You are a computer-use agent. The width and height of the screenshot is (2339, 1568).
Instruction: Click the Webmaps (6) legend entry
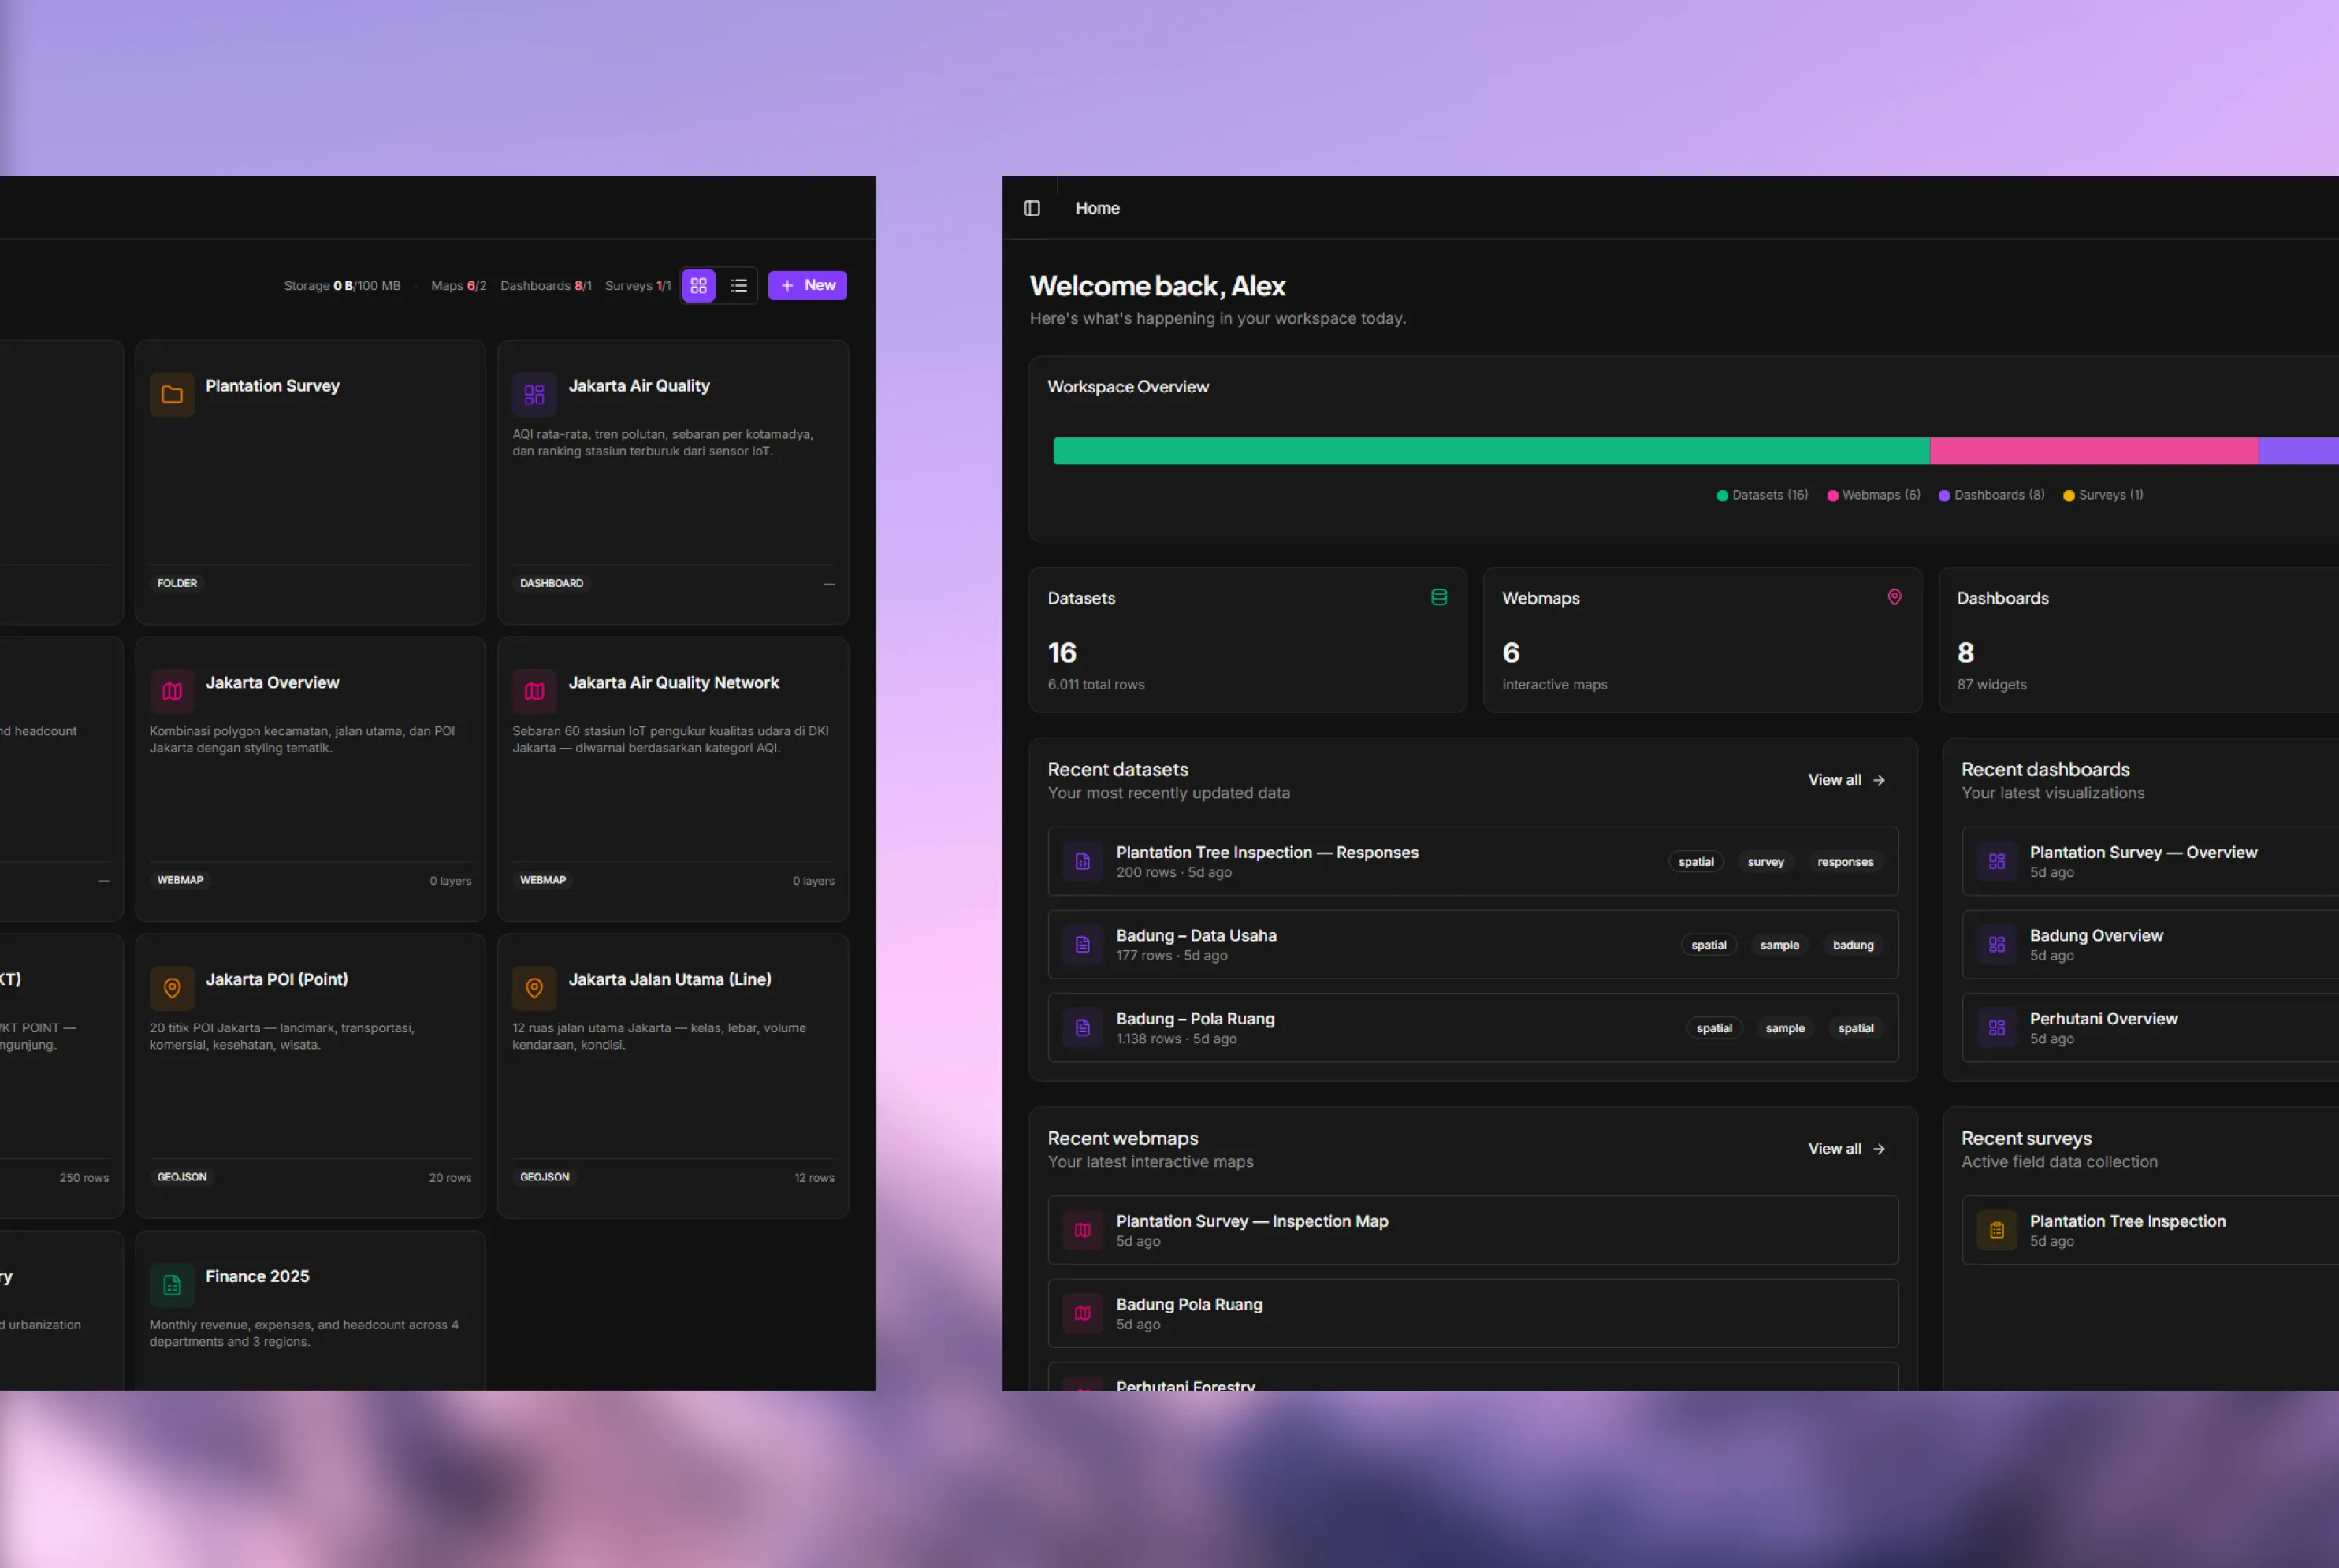tap(1874, 495)
